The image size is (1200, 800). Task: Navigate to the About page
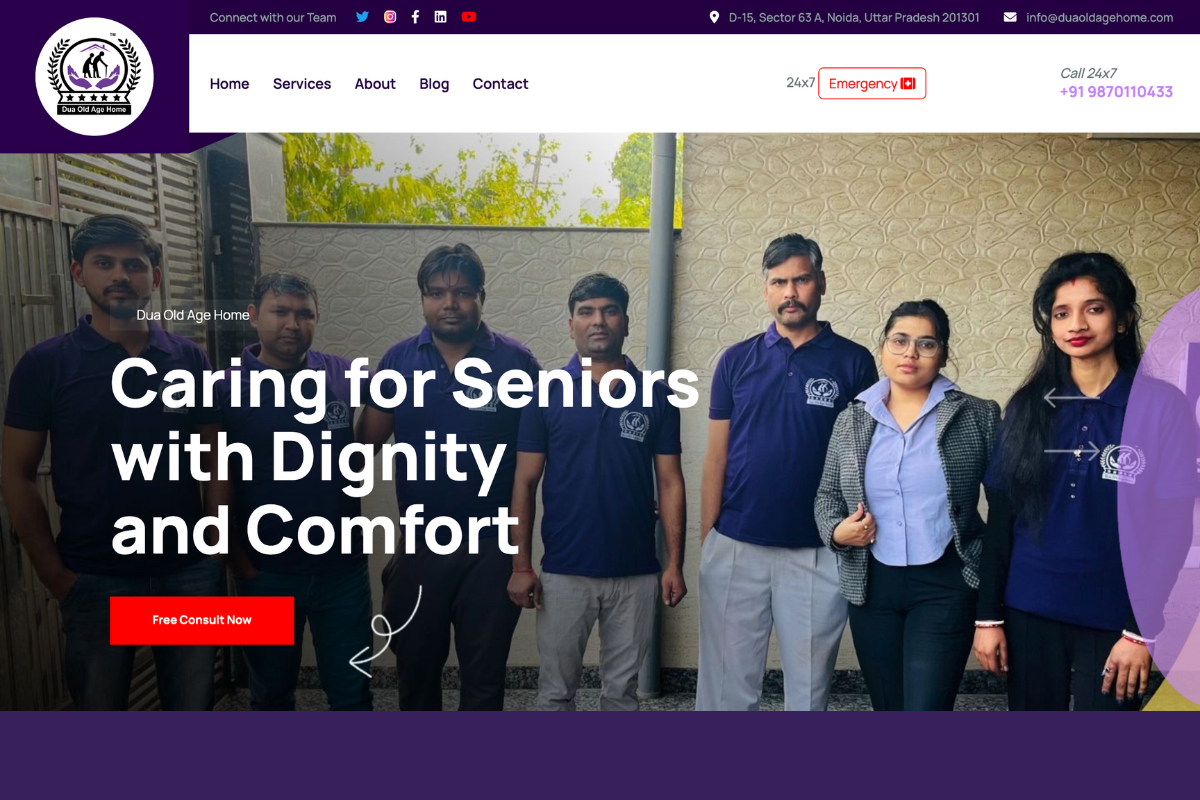click(375, 84)
